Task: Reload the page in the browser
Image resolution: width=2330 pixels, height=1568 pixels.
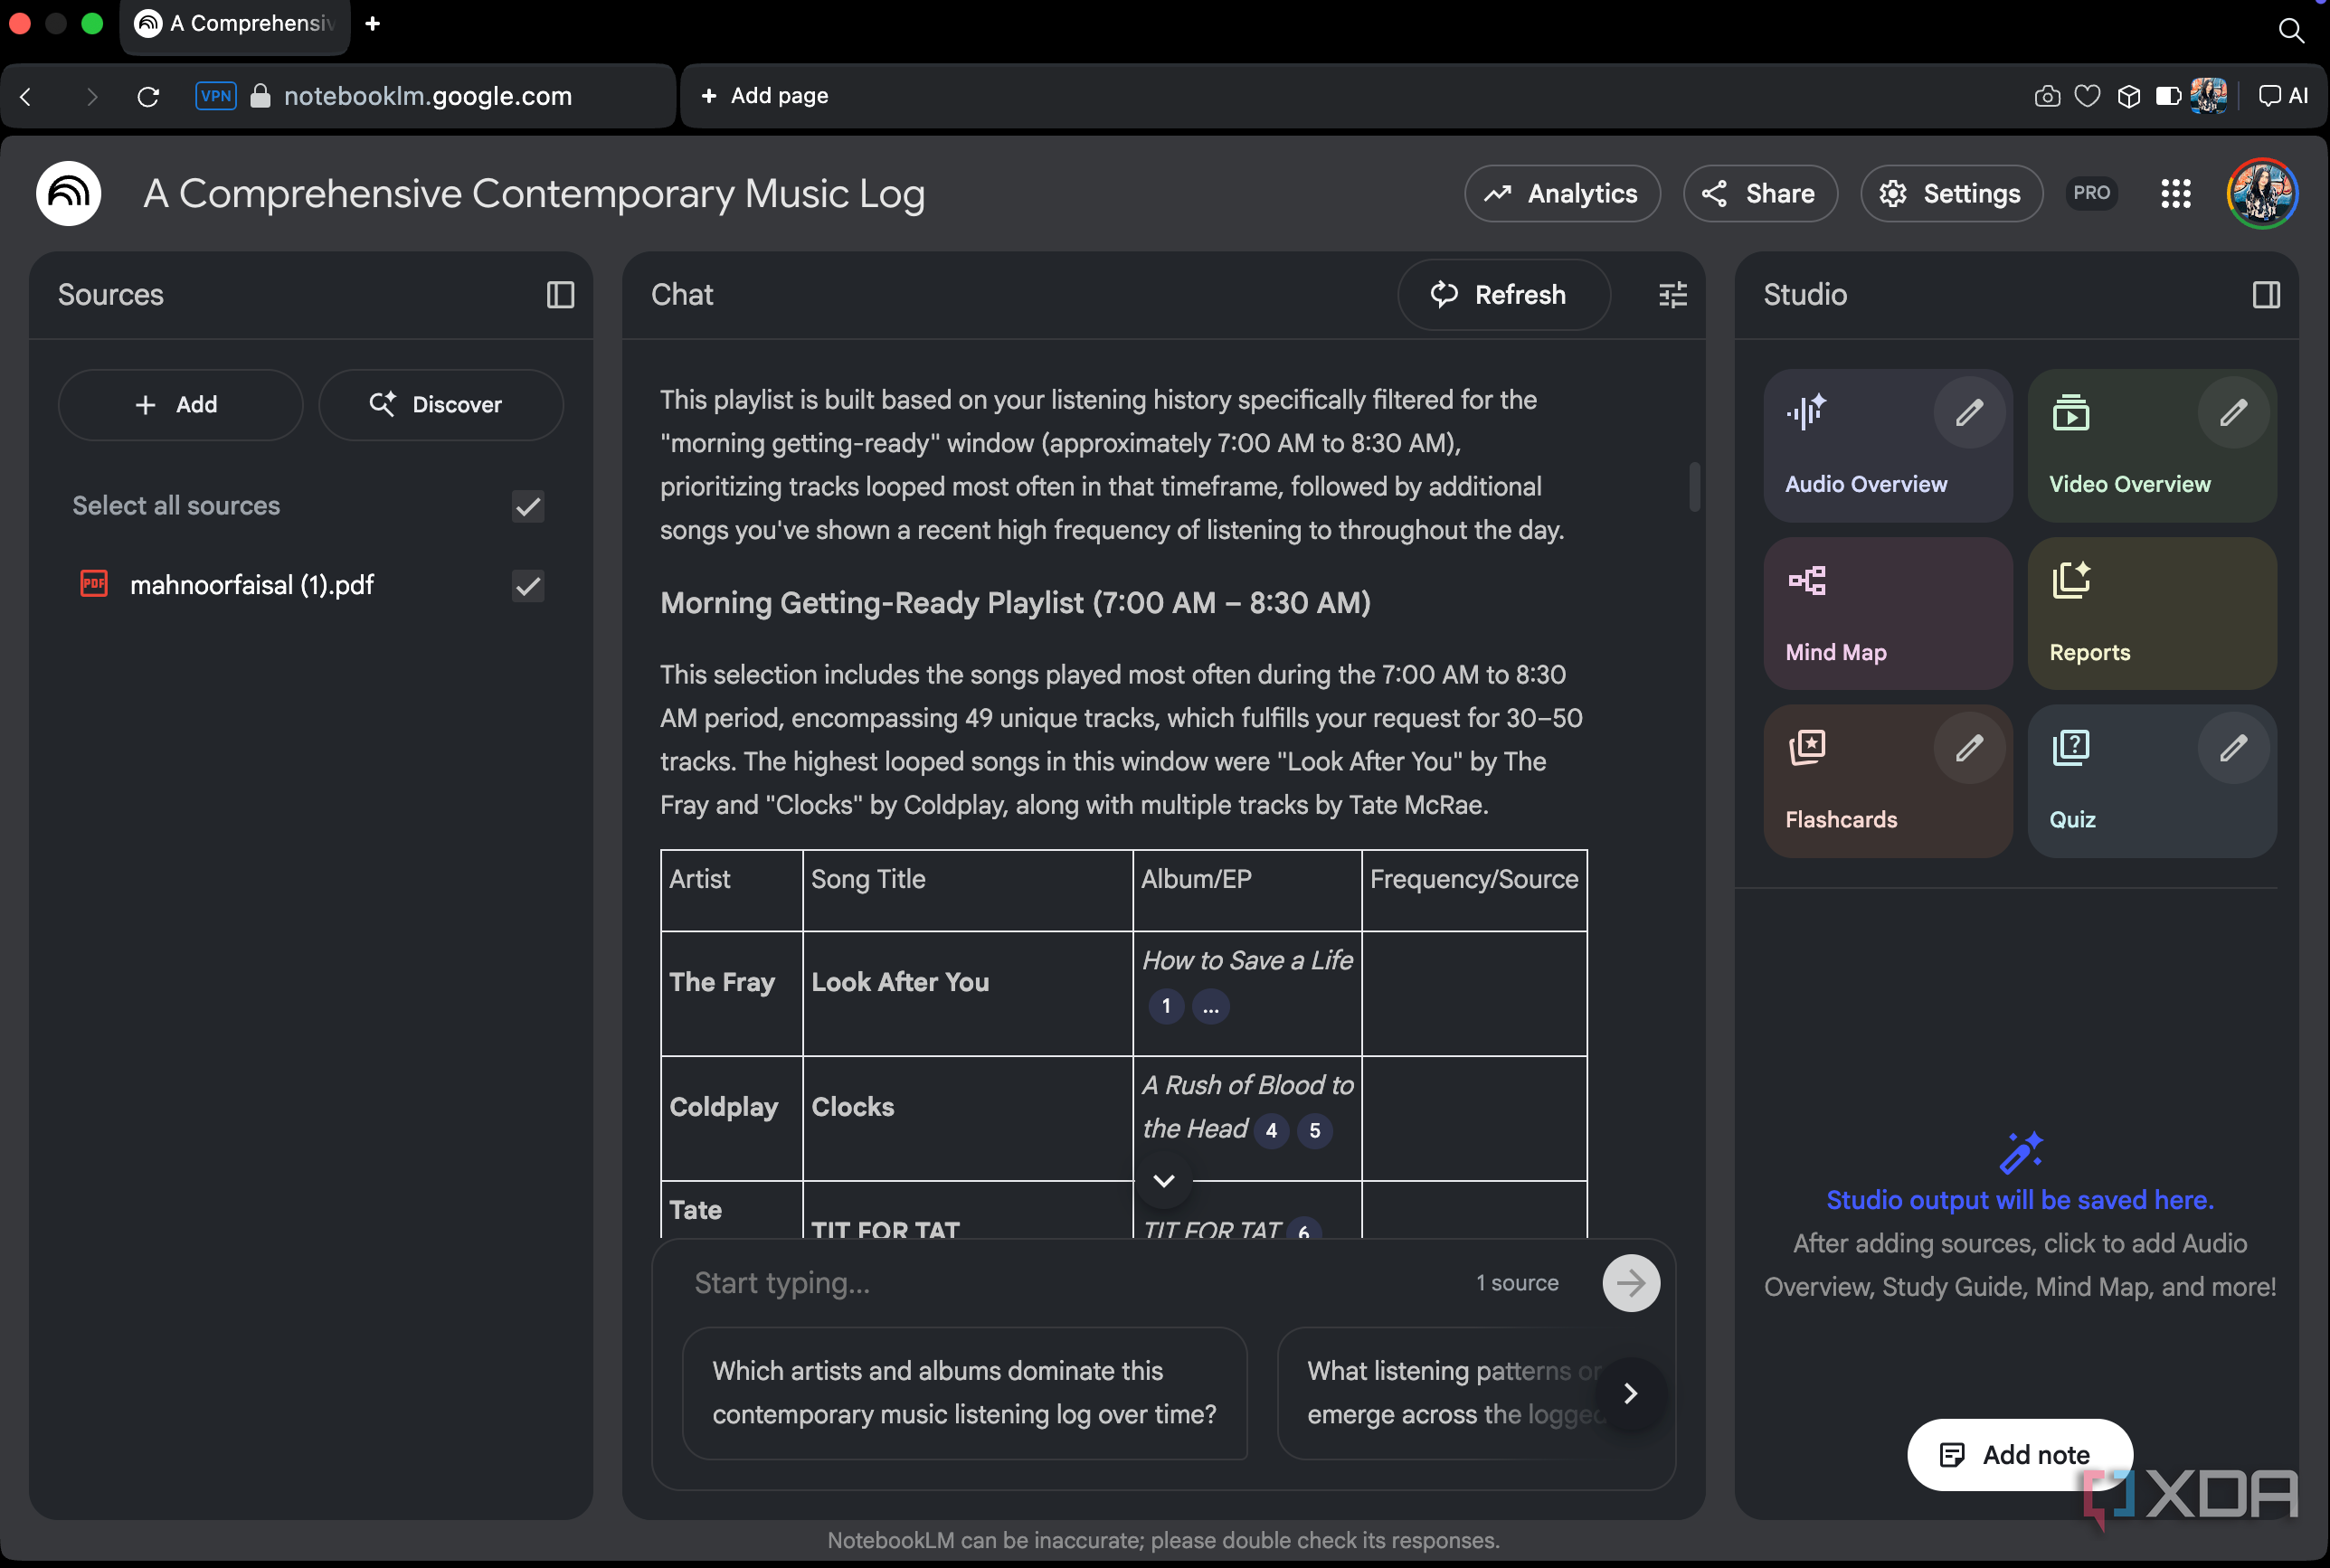Action: (x=148, y=96)
